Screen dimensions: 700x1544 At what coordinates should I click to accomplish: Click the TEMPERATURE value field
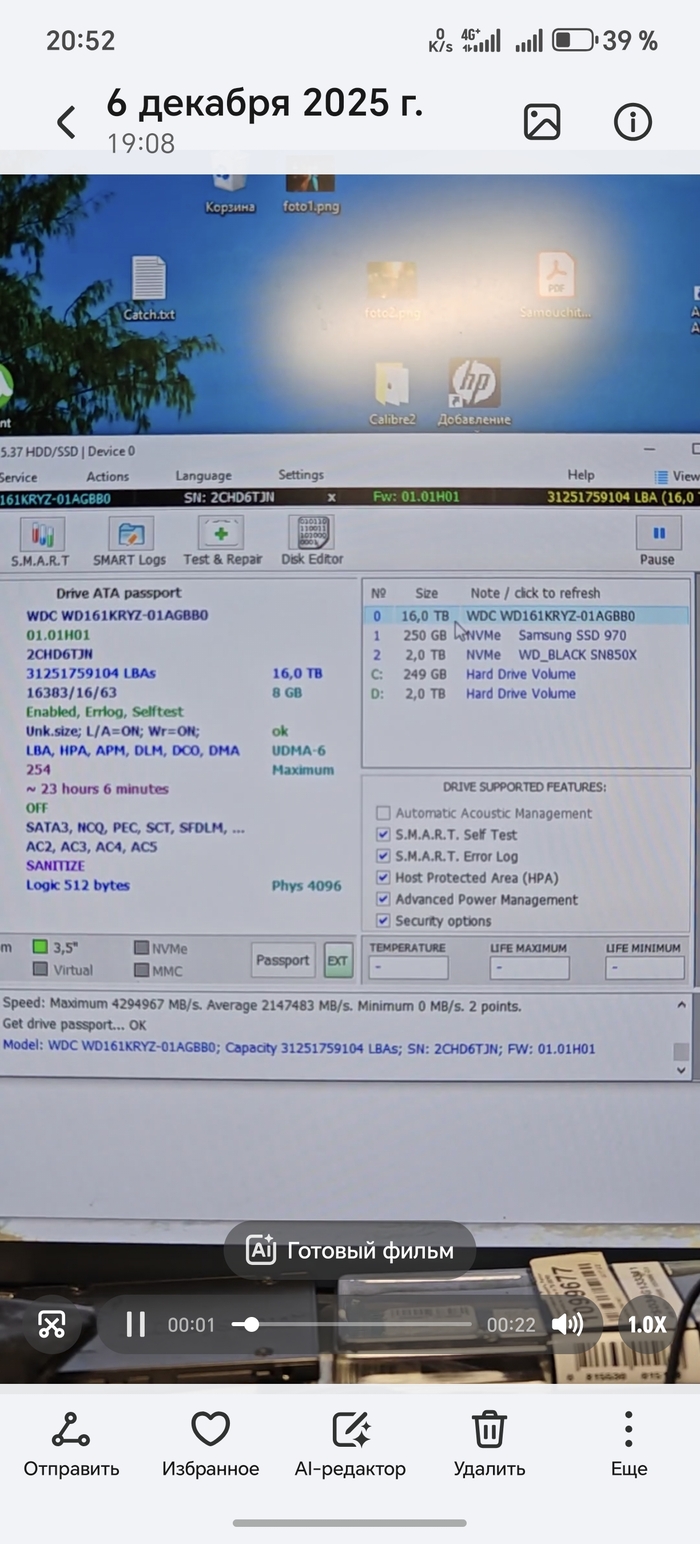[408, 968]
